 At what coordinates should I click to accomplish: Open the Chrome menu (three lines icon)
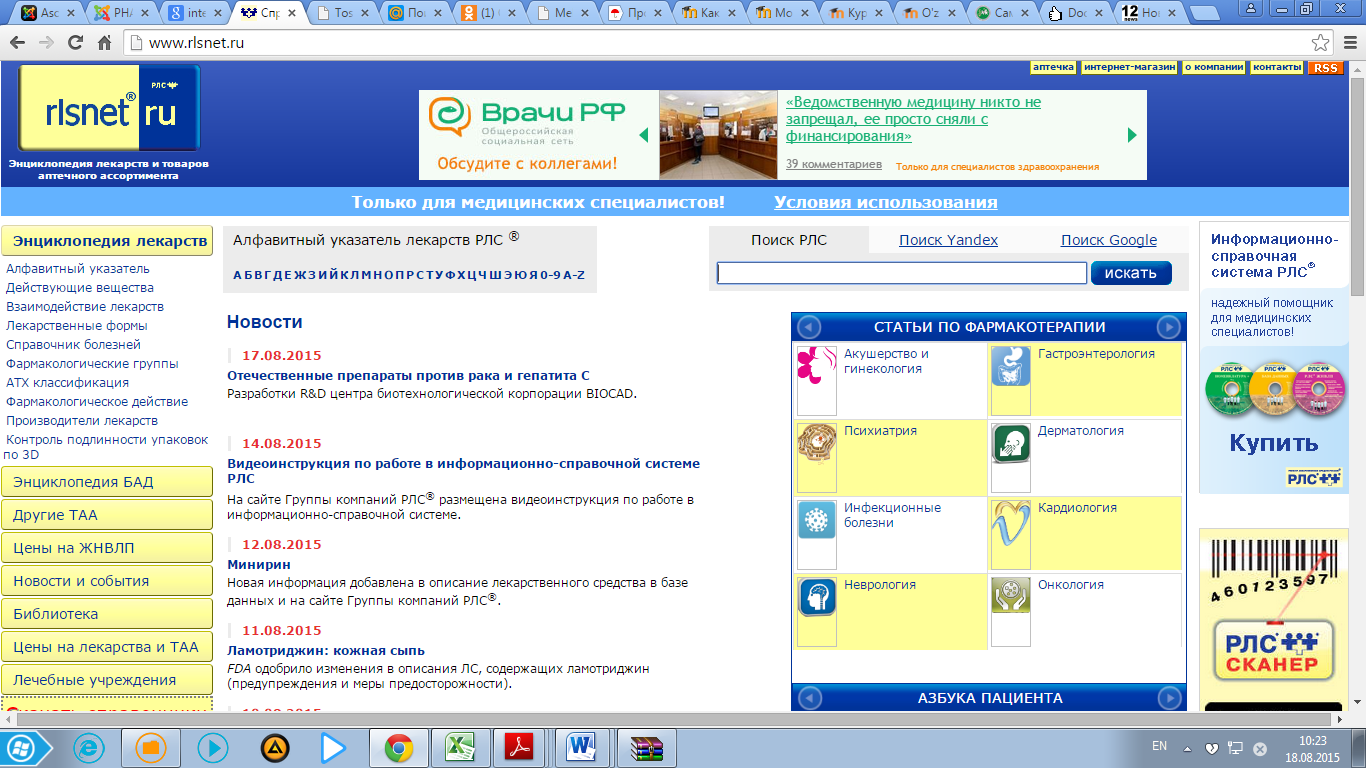click(x=1349, y=43)
